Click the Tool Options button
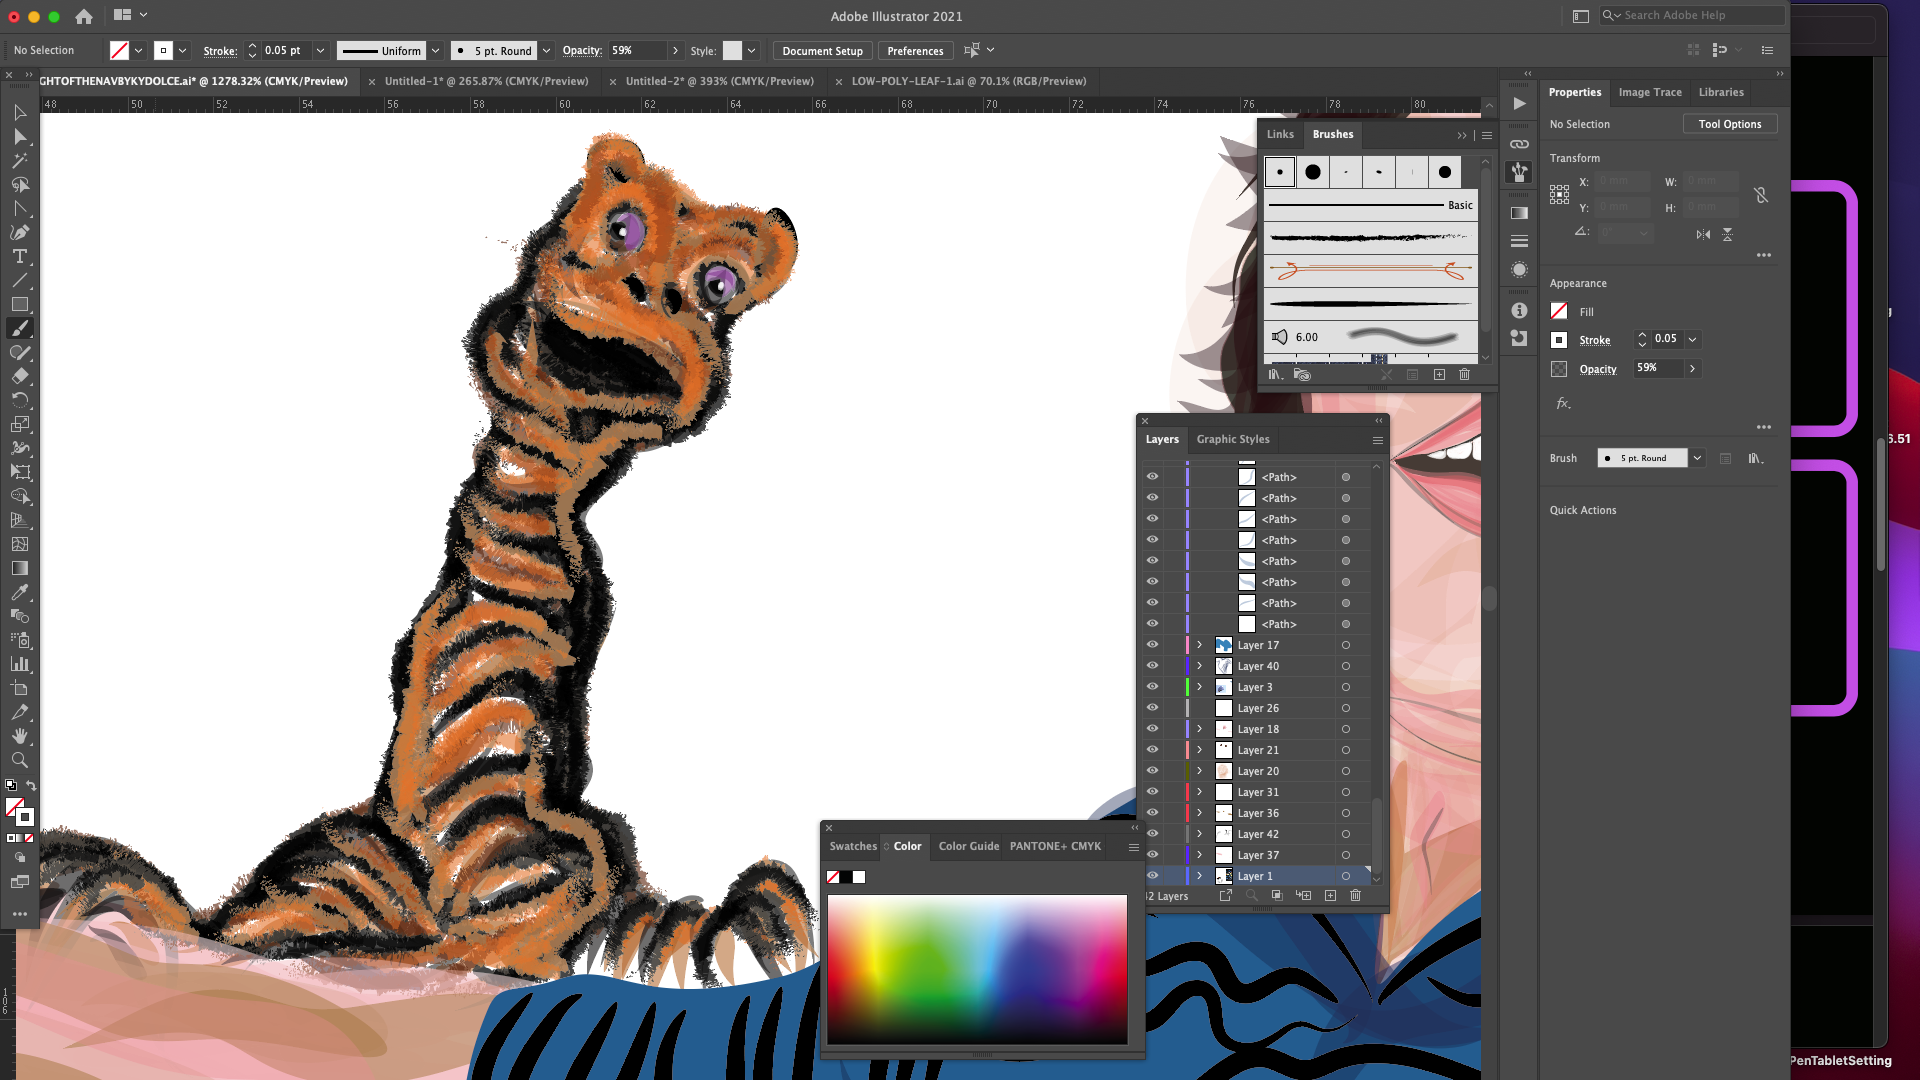 (1730, 124)
